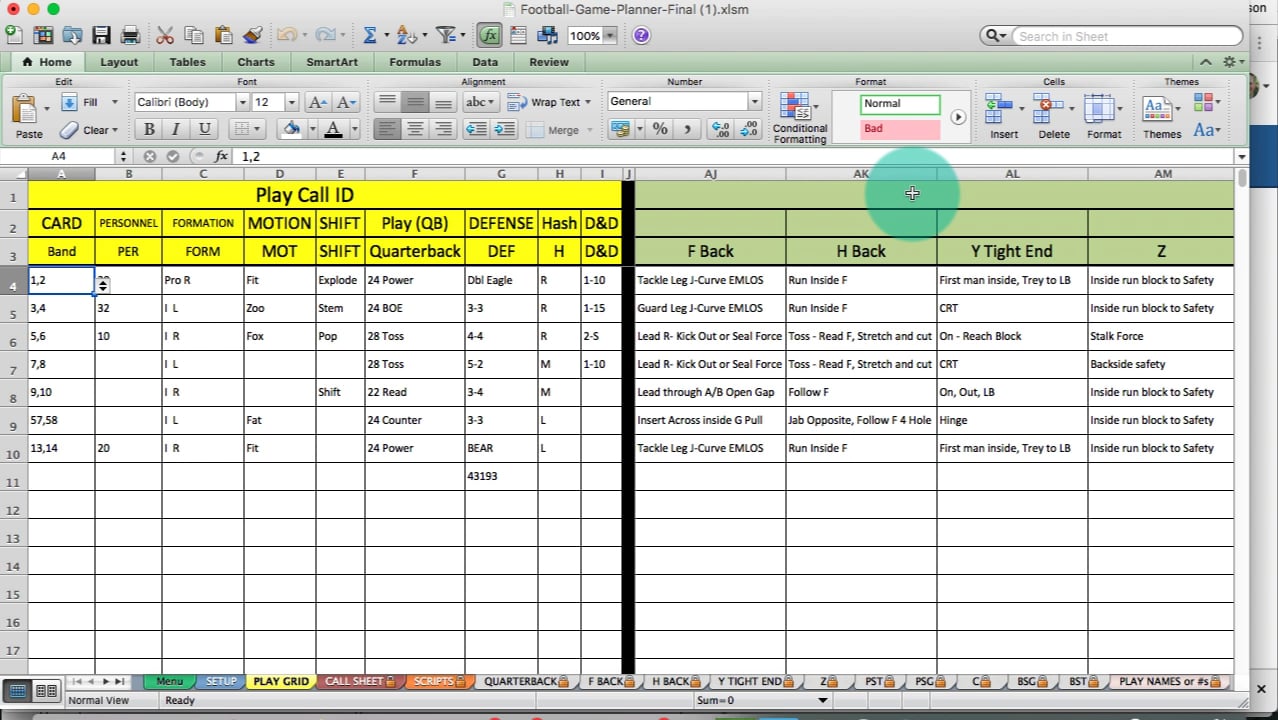Align text to the middle of cell

coord(415,102)
